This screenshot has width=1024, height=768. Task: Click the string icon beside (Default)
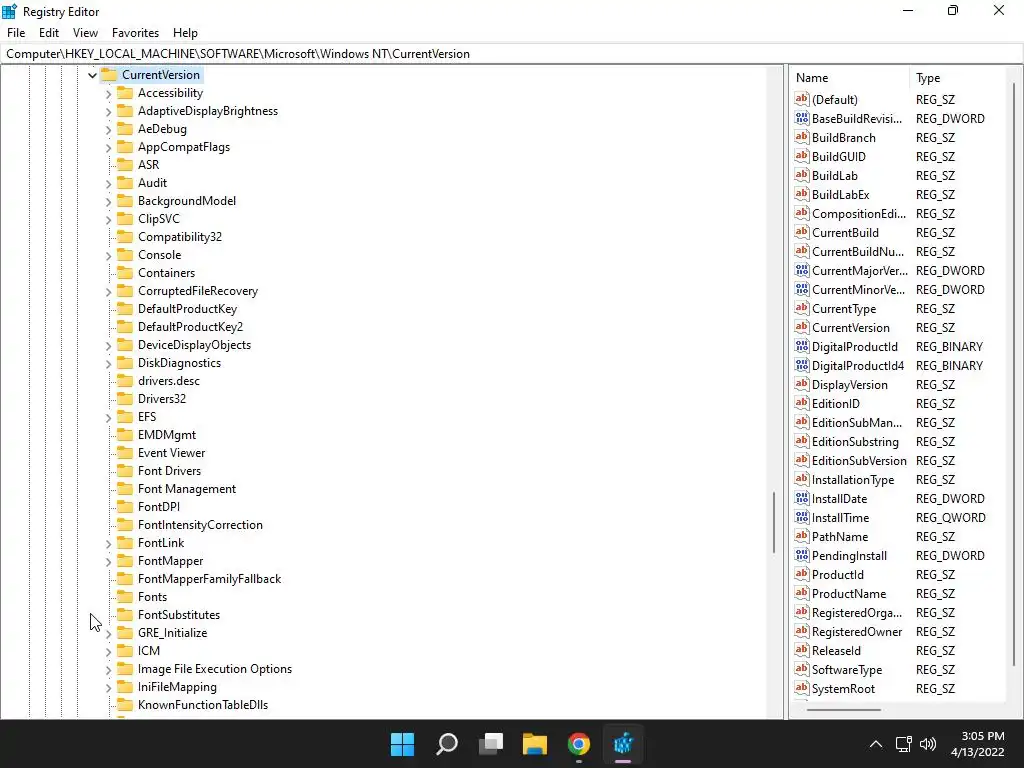pyautogui.click(x=801, y=99)
